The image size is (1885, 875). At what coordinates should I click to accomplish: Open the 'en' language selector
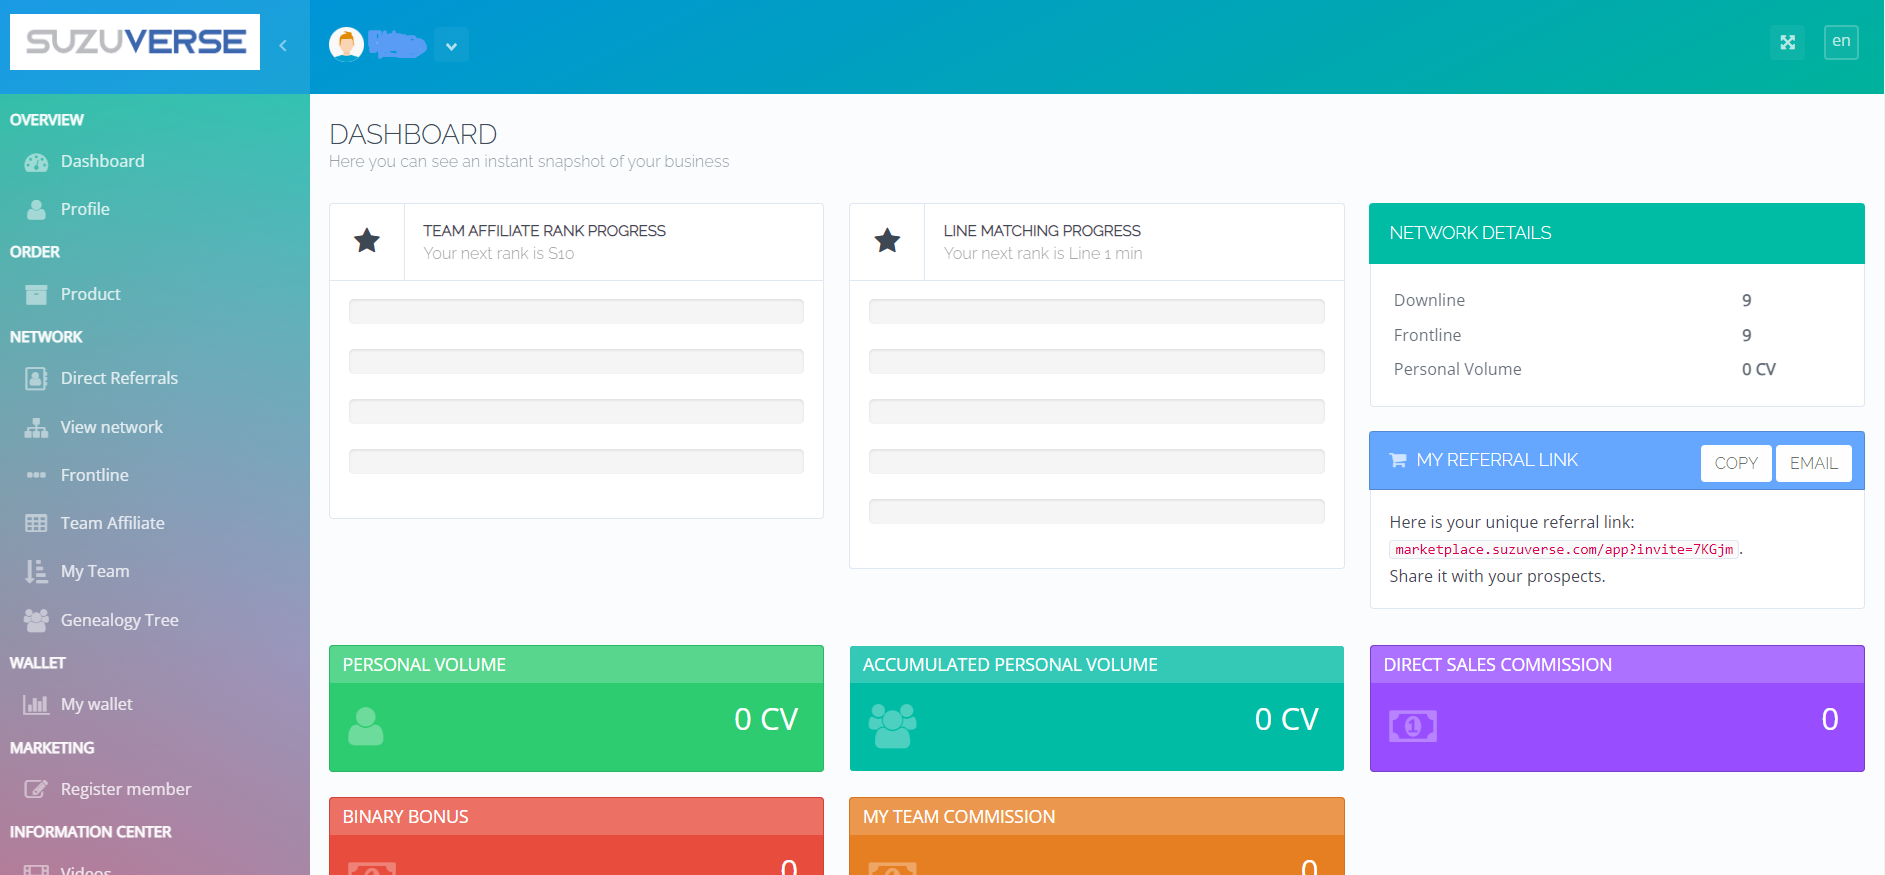[x=1840, y=42]
